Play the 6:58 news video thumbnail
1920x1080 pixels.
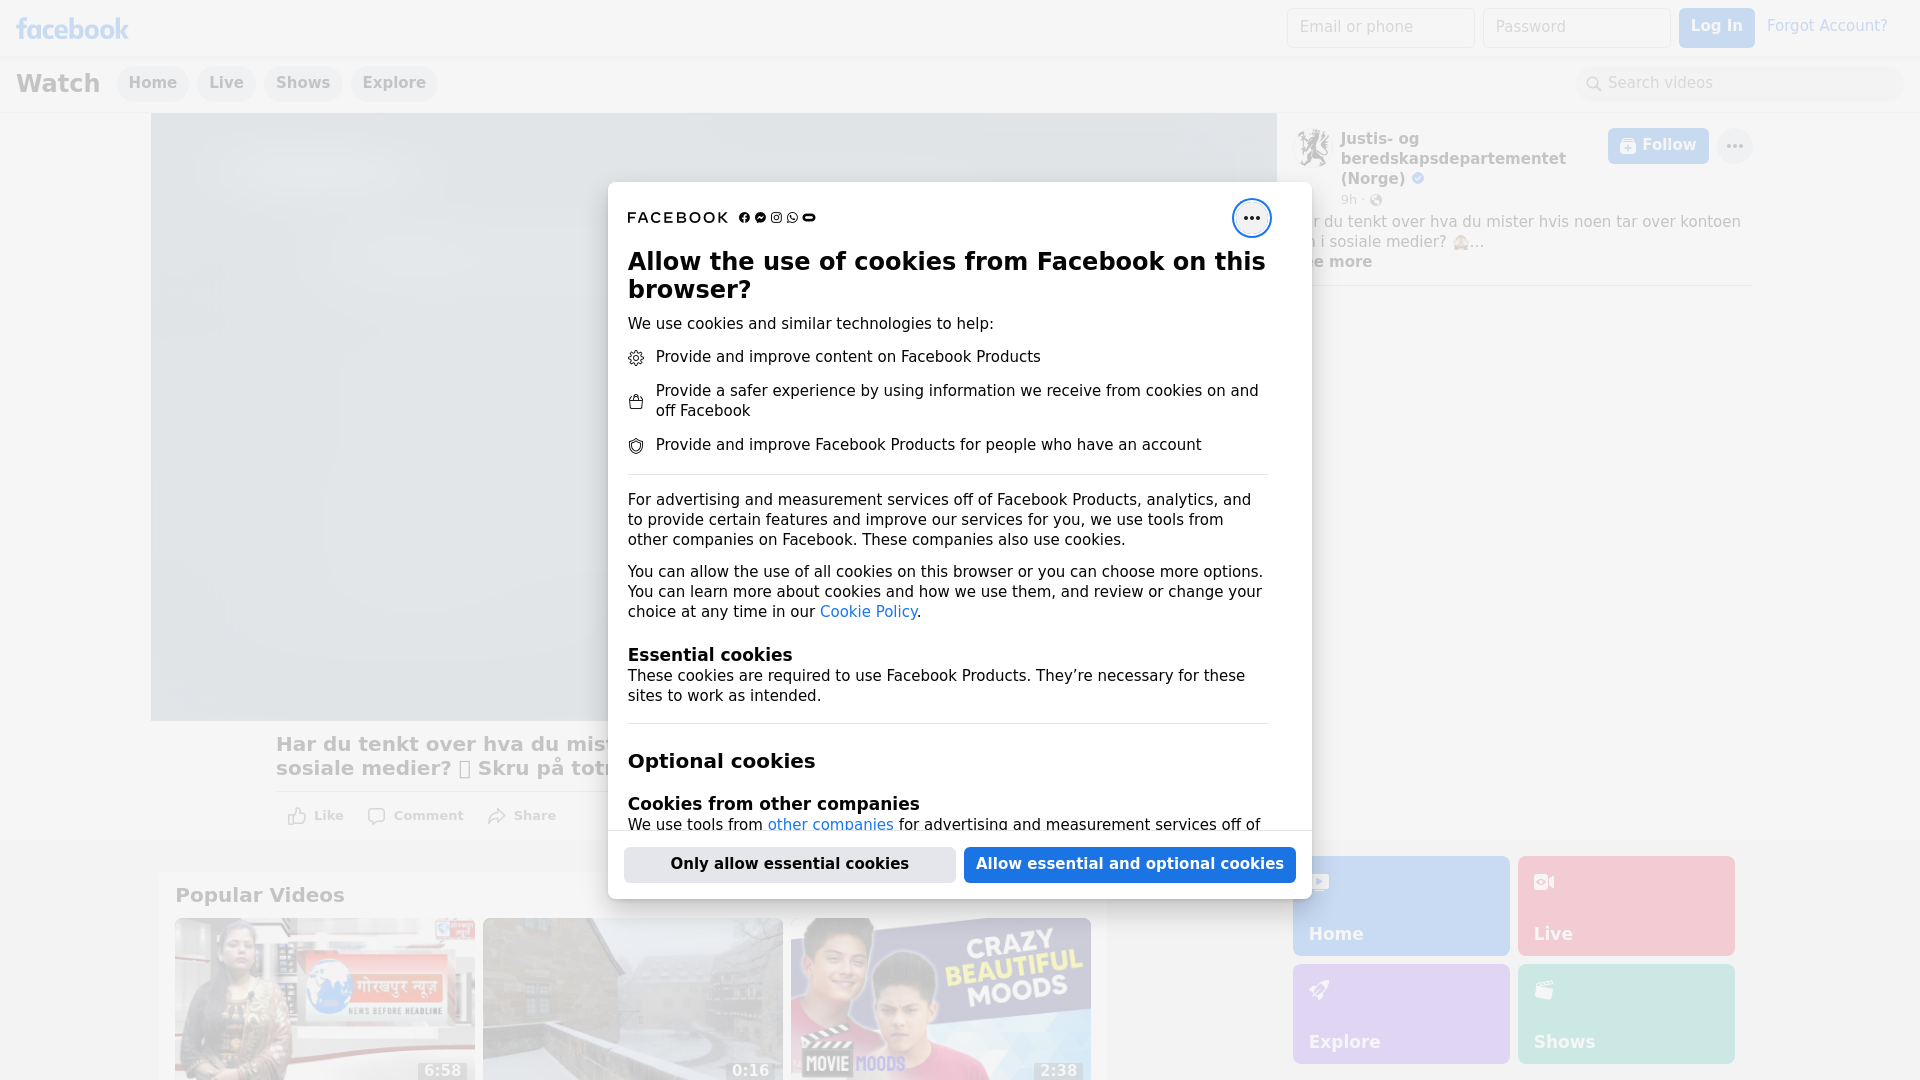click(x=325, y=999)
